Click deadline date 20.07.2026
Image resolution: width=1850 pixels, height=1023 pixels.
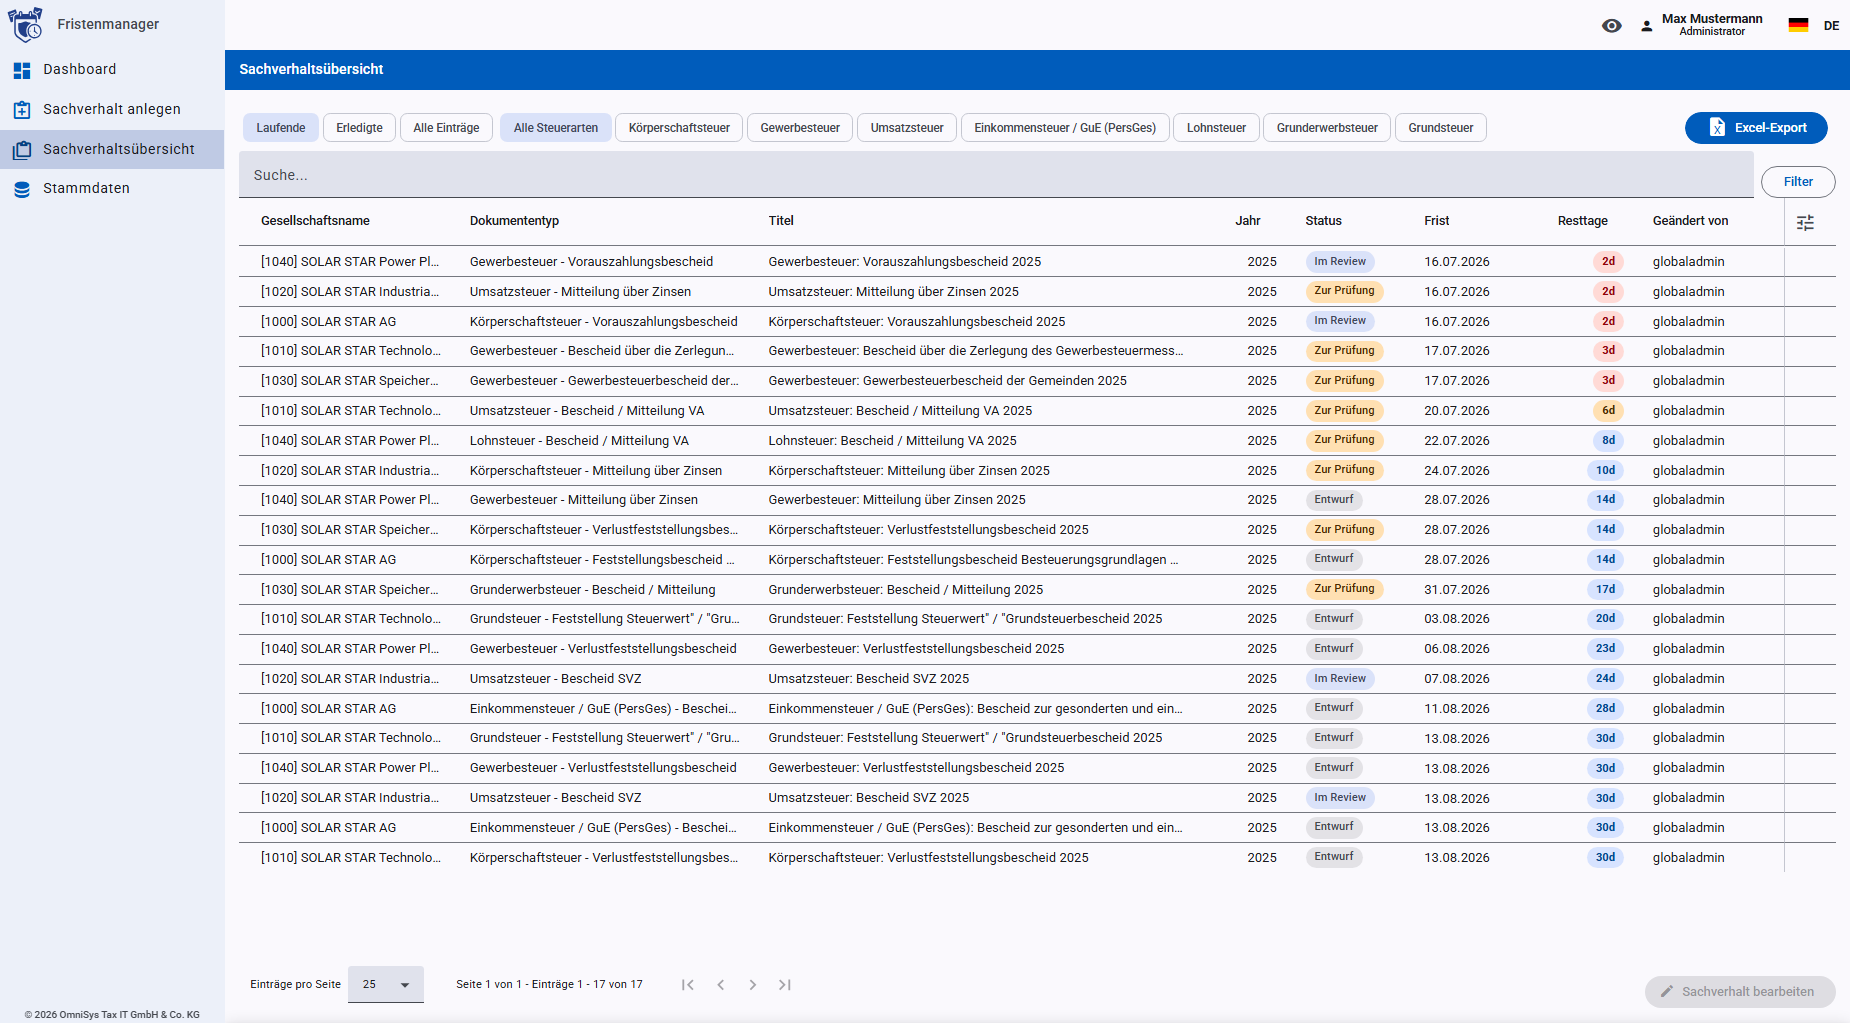pyautogui.click(x=1457, y=411)
